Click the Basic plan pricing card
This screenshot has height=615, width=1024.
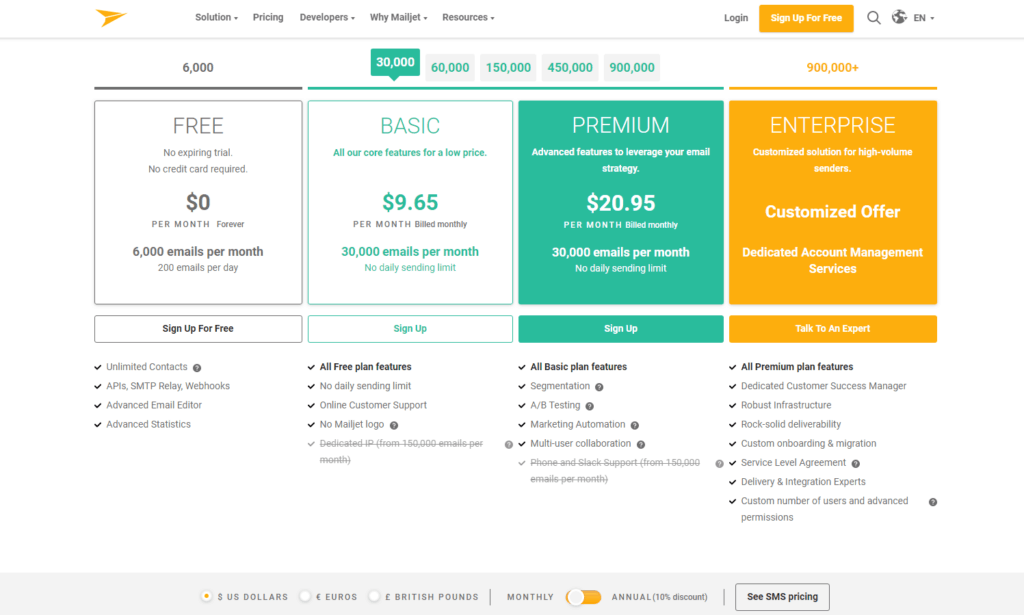tap(410, 202)
